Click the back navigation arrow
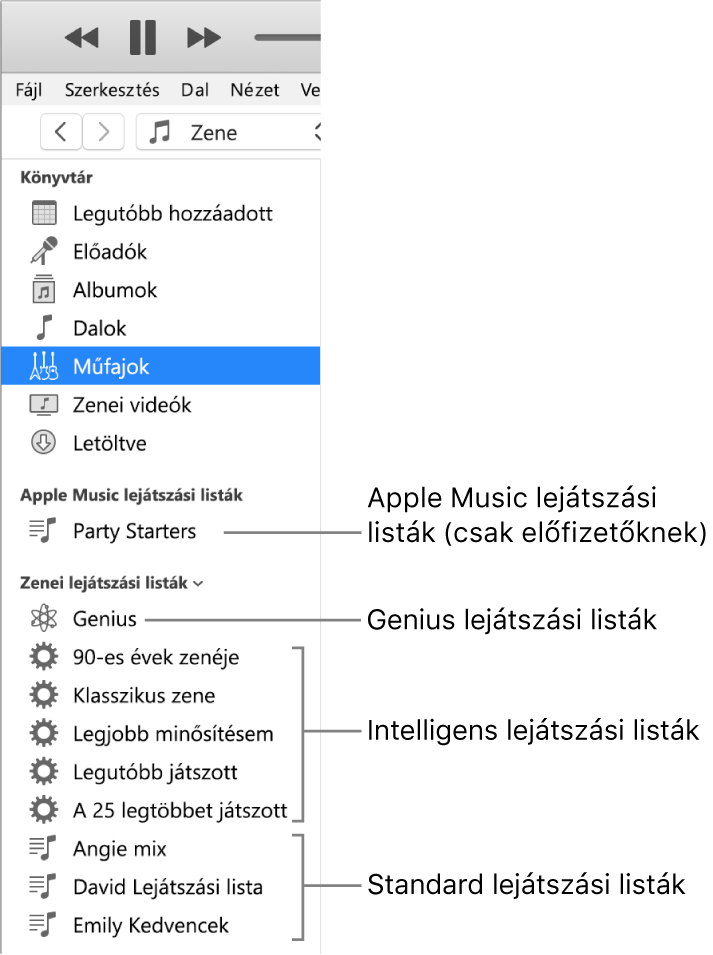 pyautogui.click(x=61, y=131)
